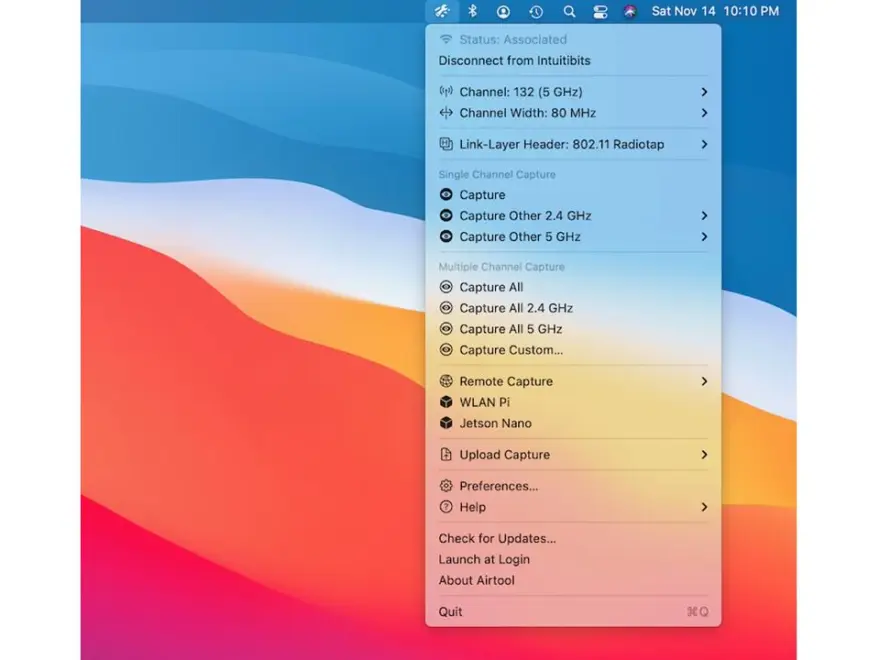
Task: Expand the Channel 132 submenu arrow
Action: 704,92
